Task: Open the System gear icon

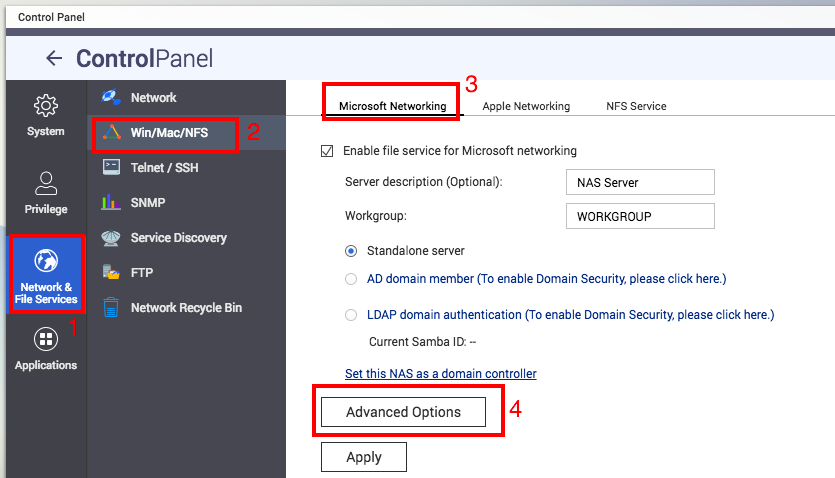Action: pos(45,106)
